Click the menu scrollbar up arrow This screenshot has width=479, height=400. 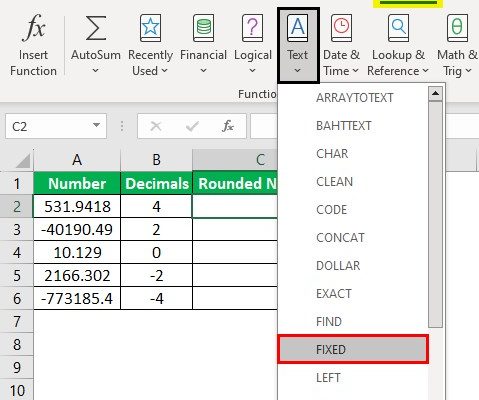pyautogui.click(x=435, y=94)
